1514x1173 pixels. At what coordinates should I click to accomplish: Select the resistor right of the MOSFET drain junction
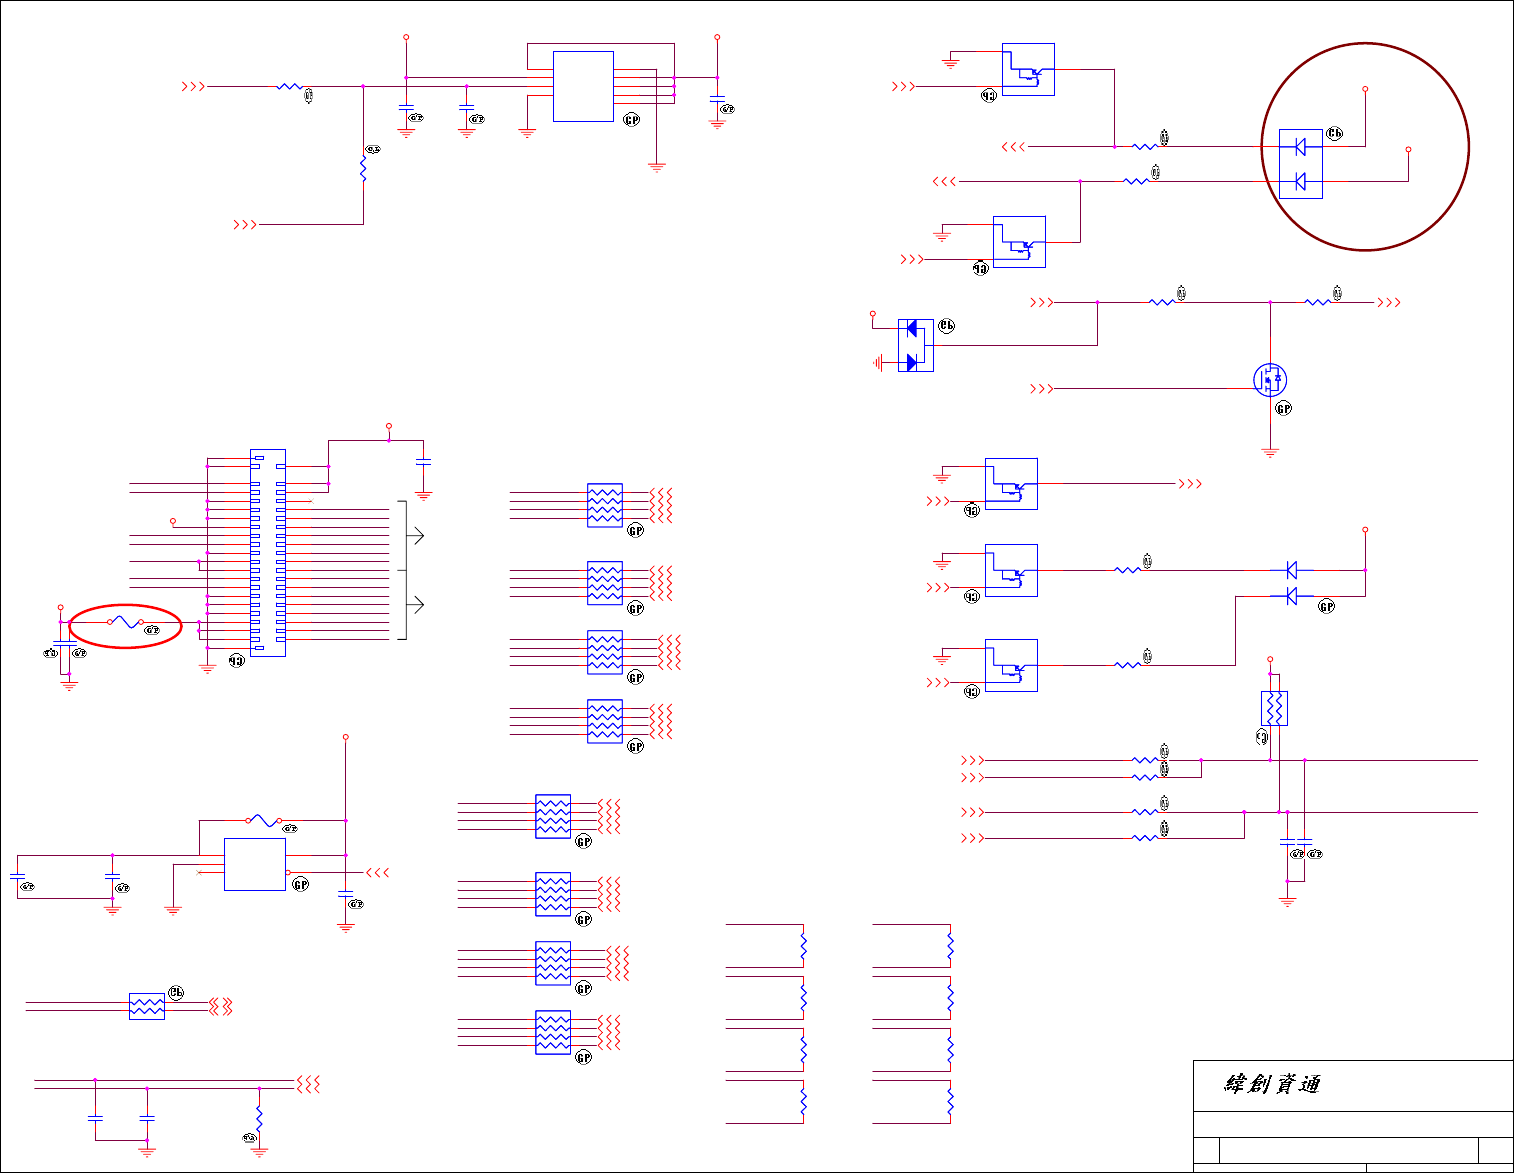click(x=1318, y=302)
